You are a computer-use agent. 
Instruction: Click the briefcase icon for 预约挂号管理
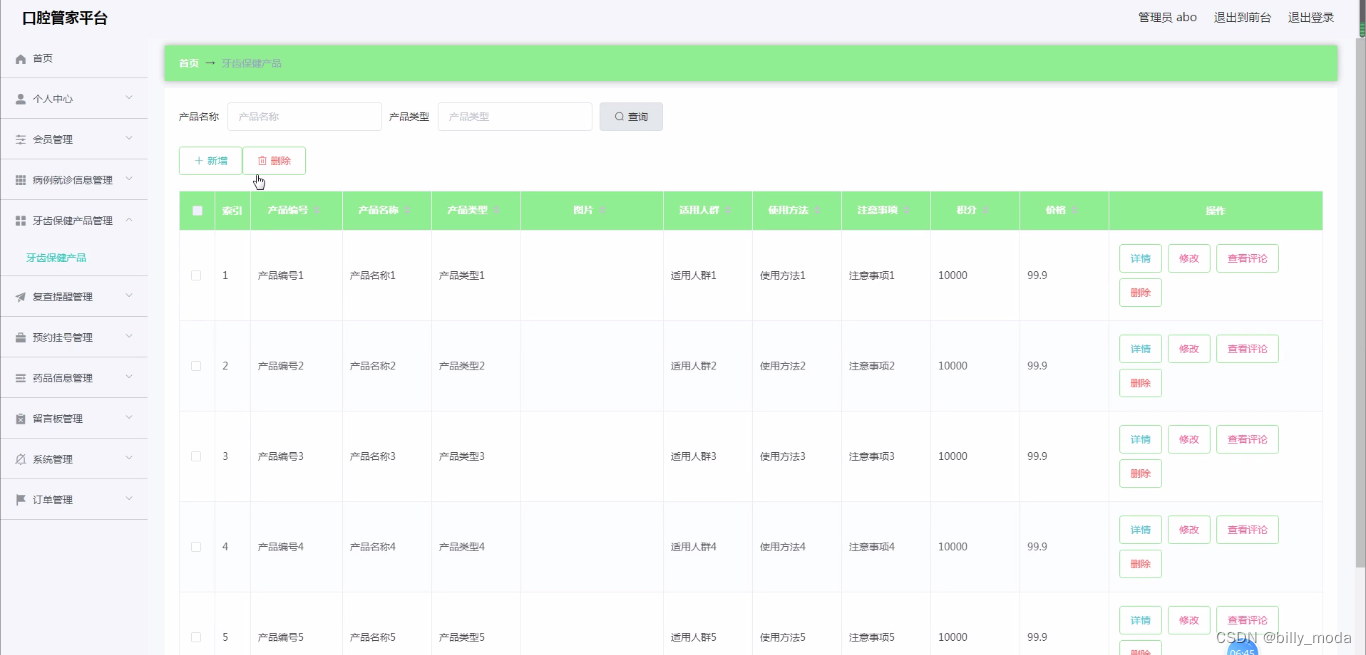click(21, 338)
